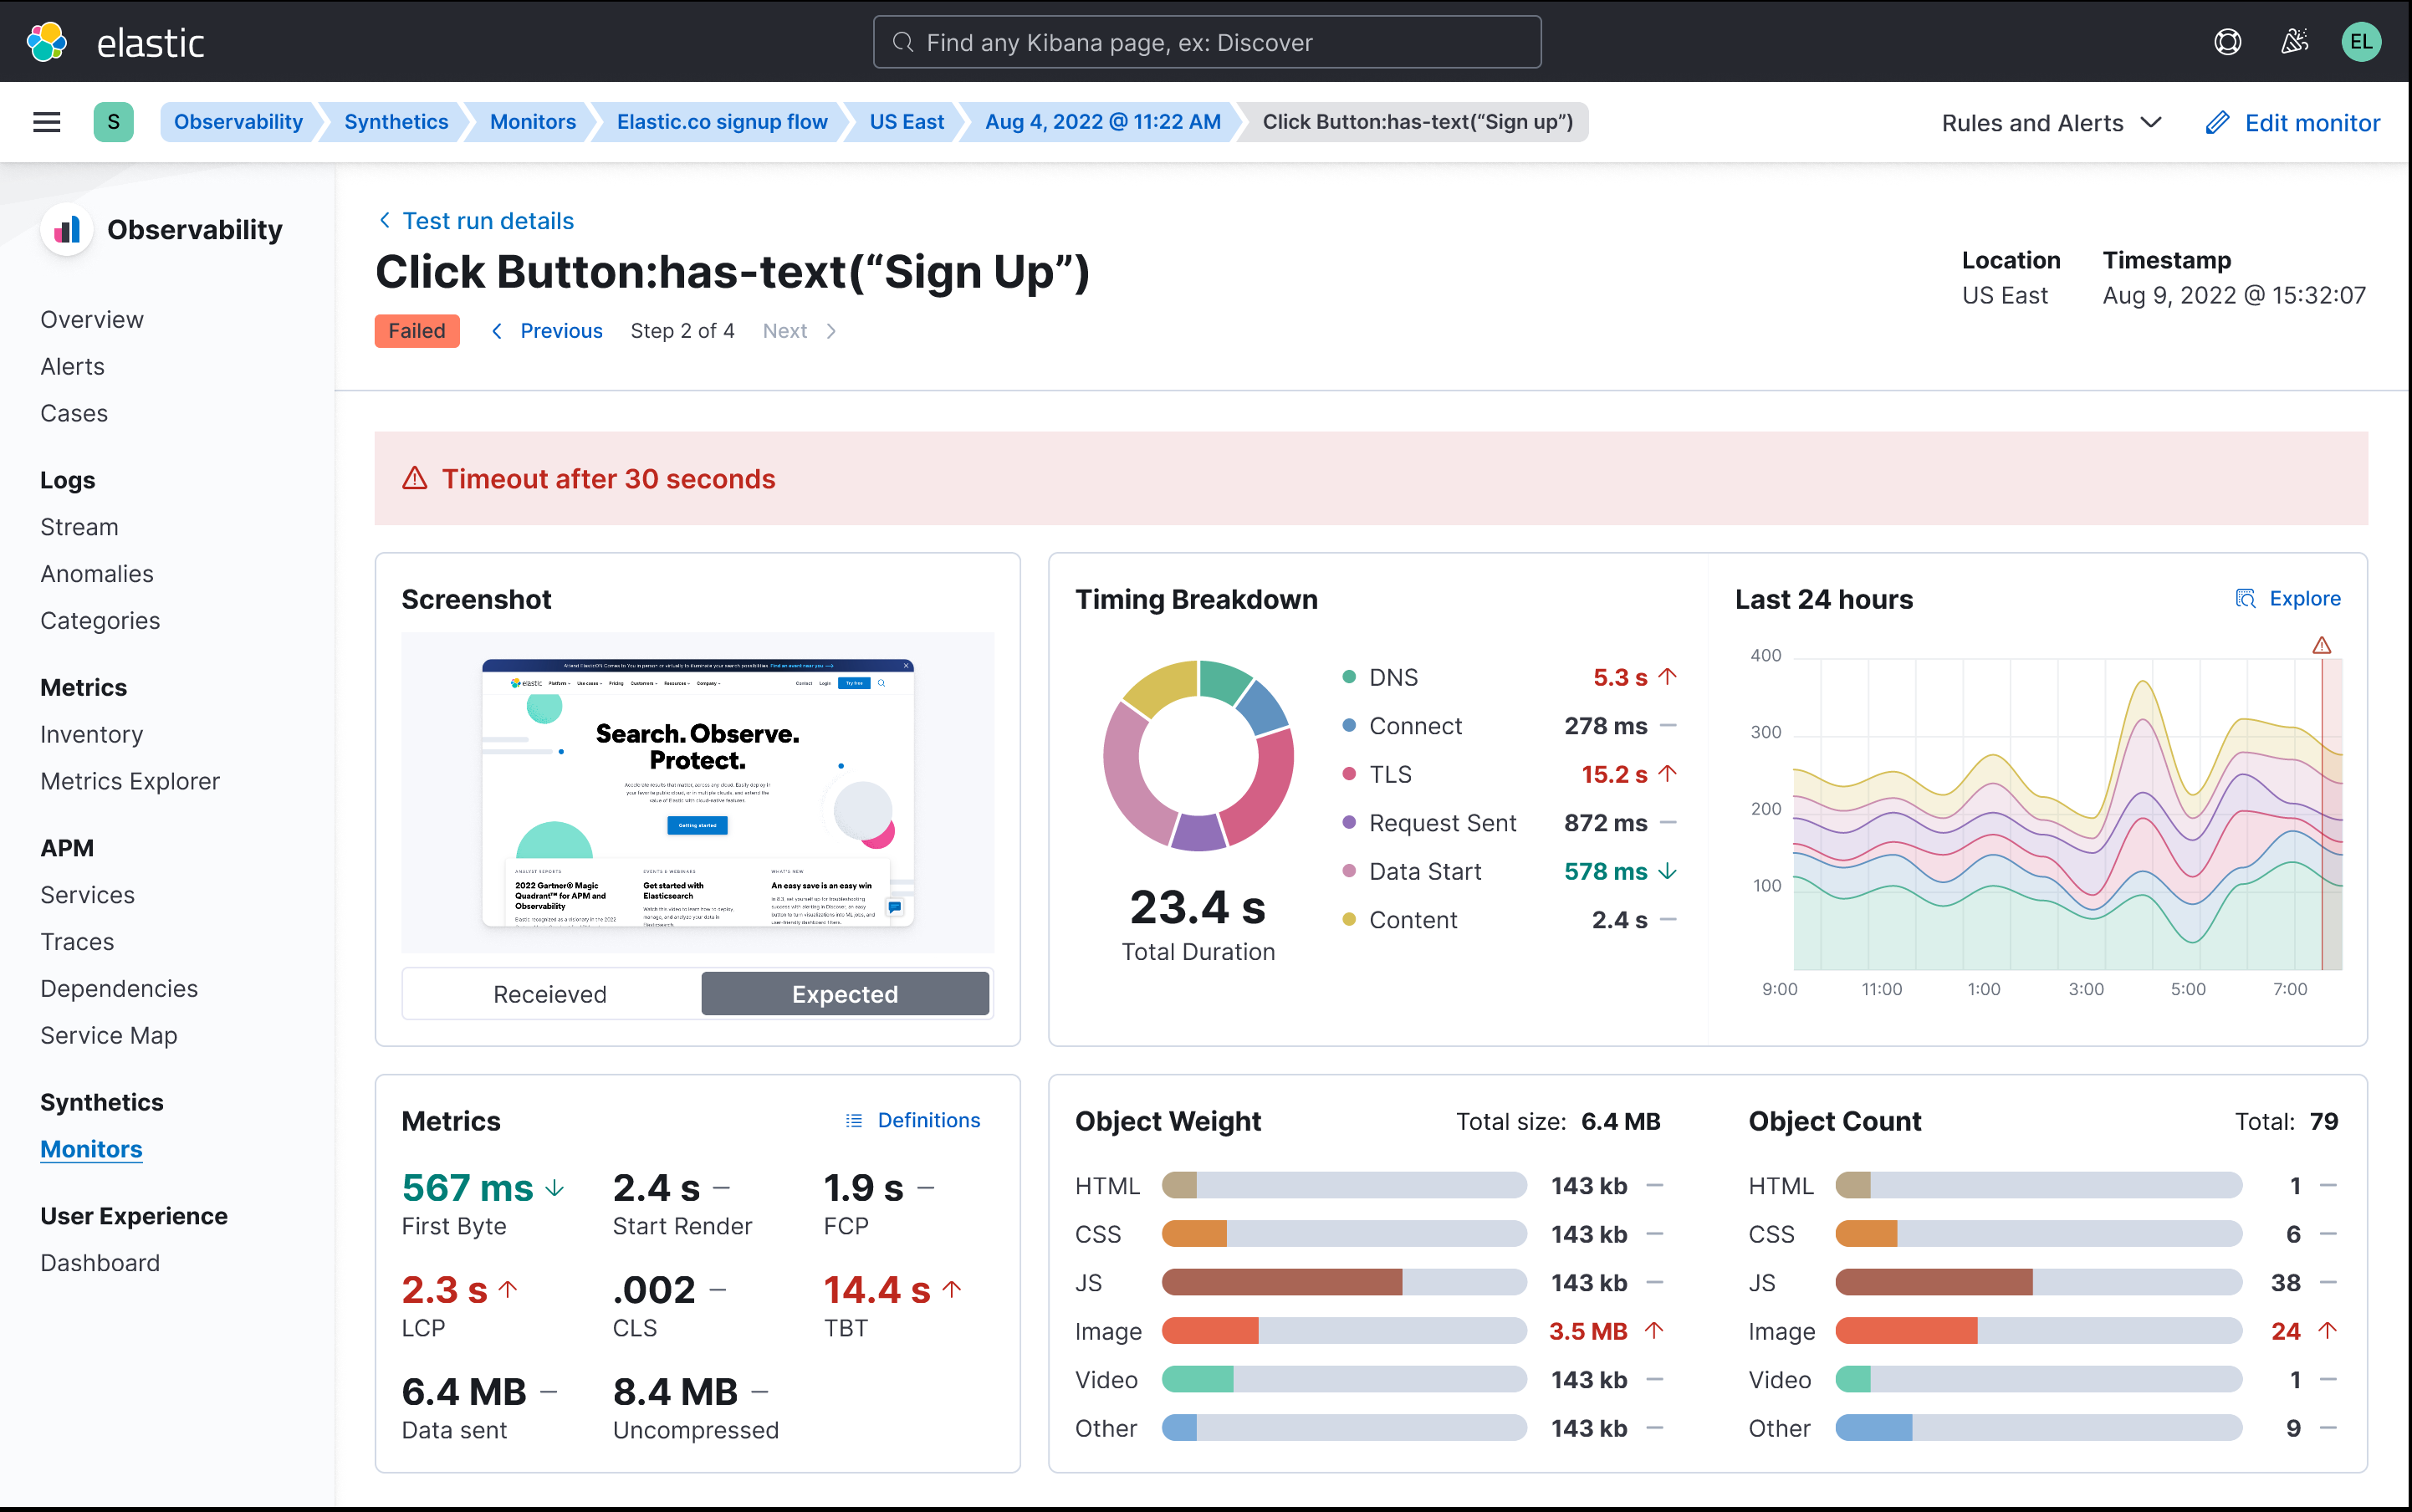Click the 23.4 s total duration value
The height and width of the screenshot is (1512, 2412).
[1198, 908]
